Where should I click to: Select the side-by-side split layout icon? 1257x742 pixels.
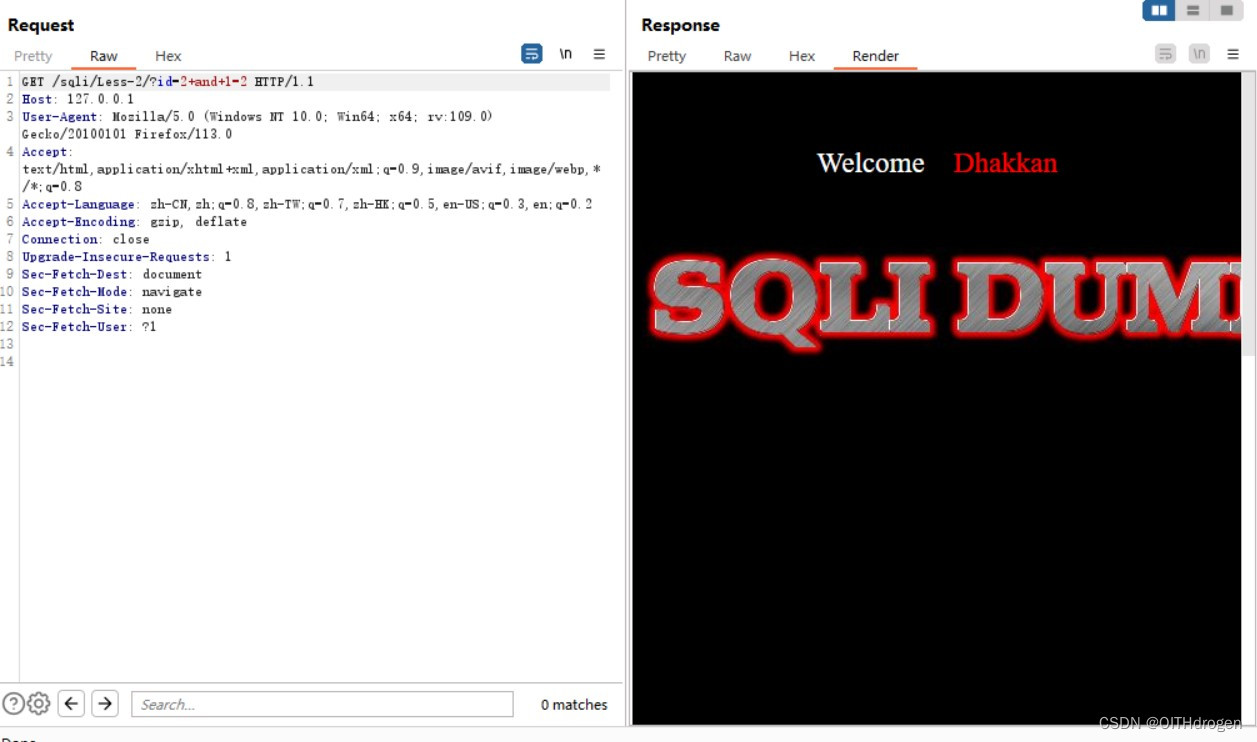1159,10
